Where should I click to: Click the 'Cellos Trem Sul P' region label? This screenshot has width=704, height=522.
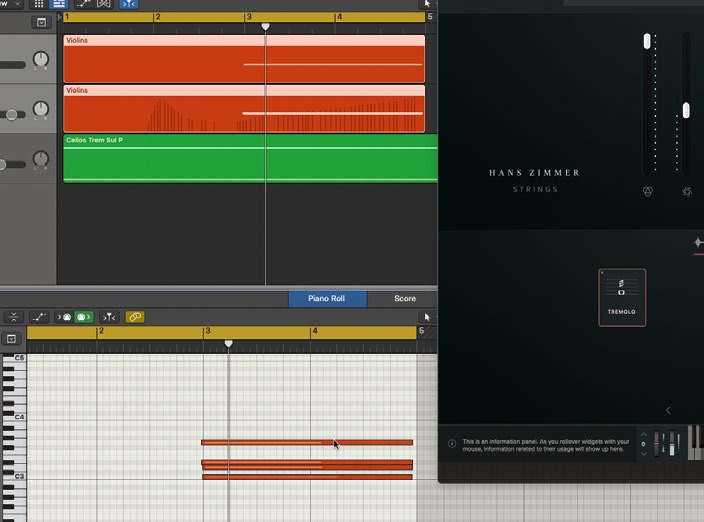(x=94, y=140)
